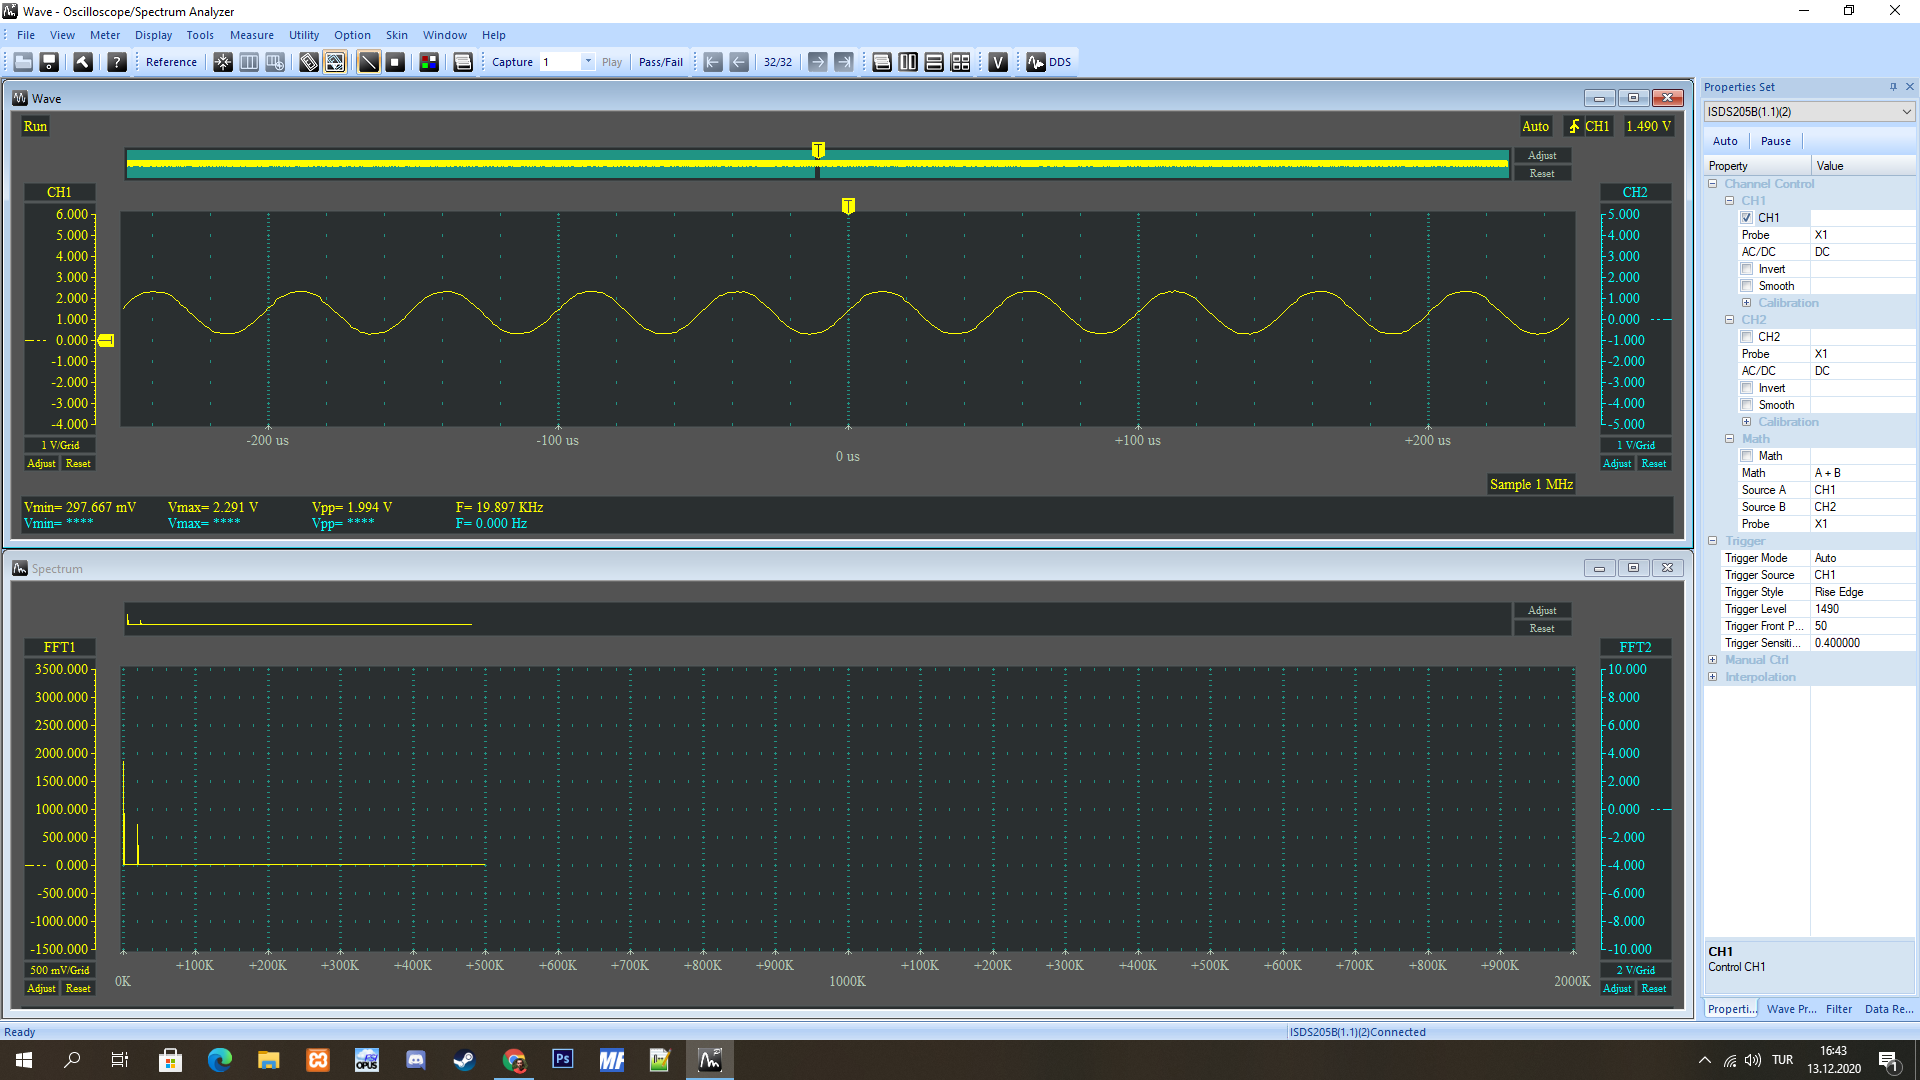The image size is (1920, 1080).
Task: Click the Auto button in Properties Set
Action: pyautogui.click(x=1726, y=141)
